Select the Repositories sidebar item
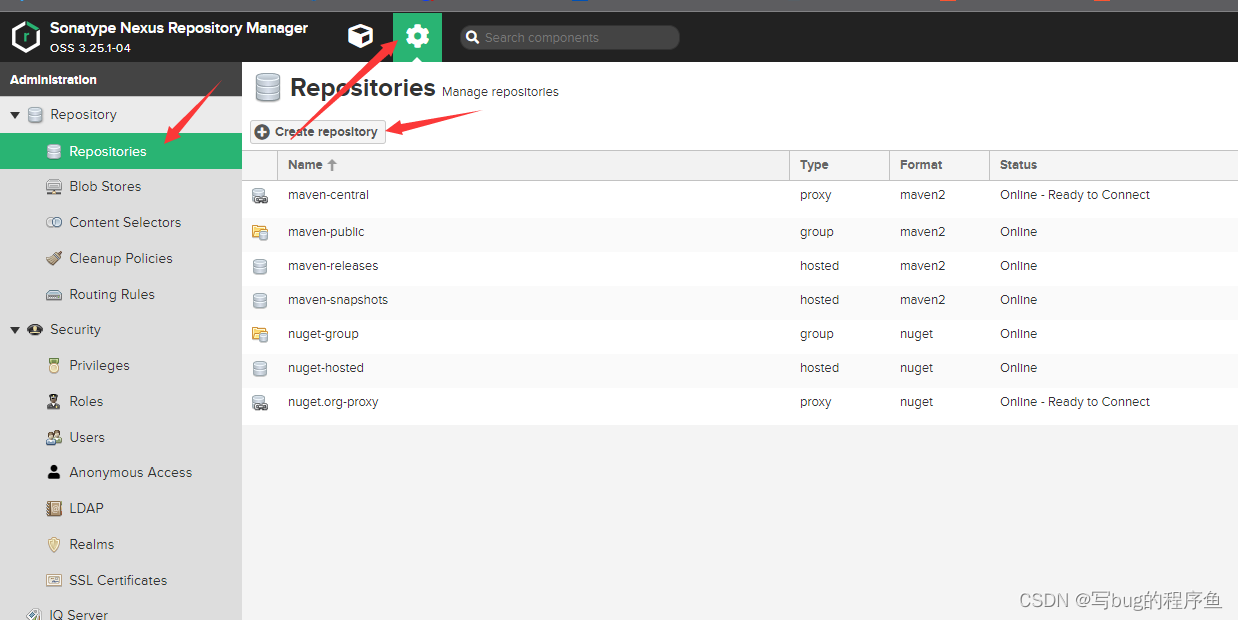Viewport: 1238px width, 620px height. pos(121,151)
